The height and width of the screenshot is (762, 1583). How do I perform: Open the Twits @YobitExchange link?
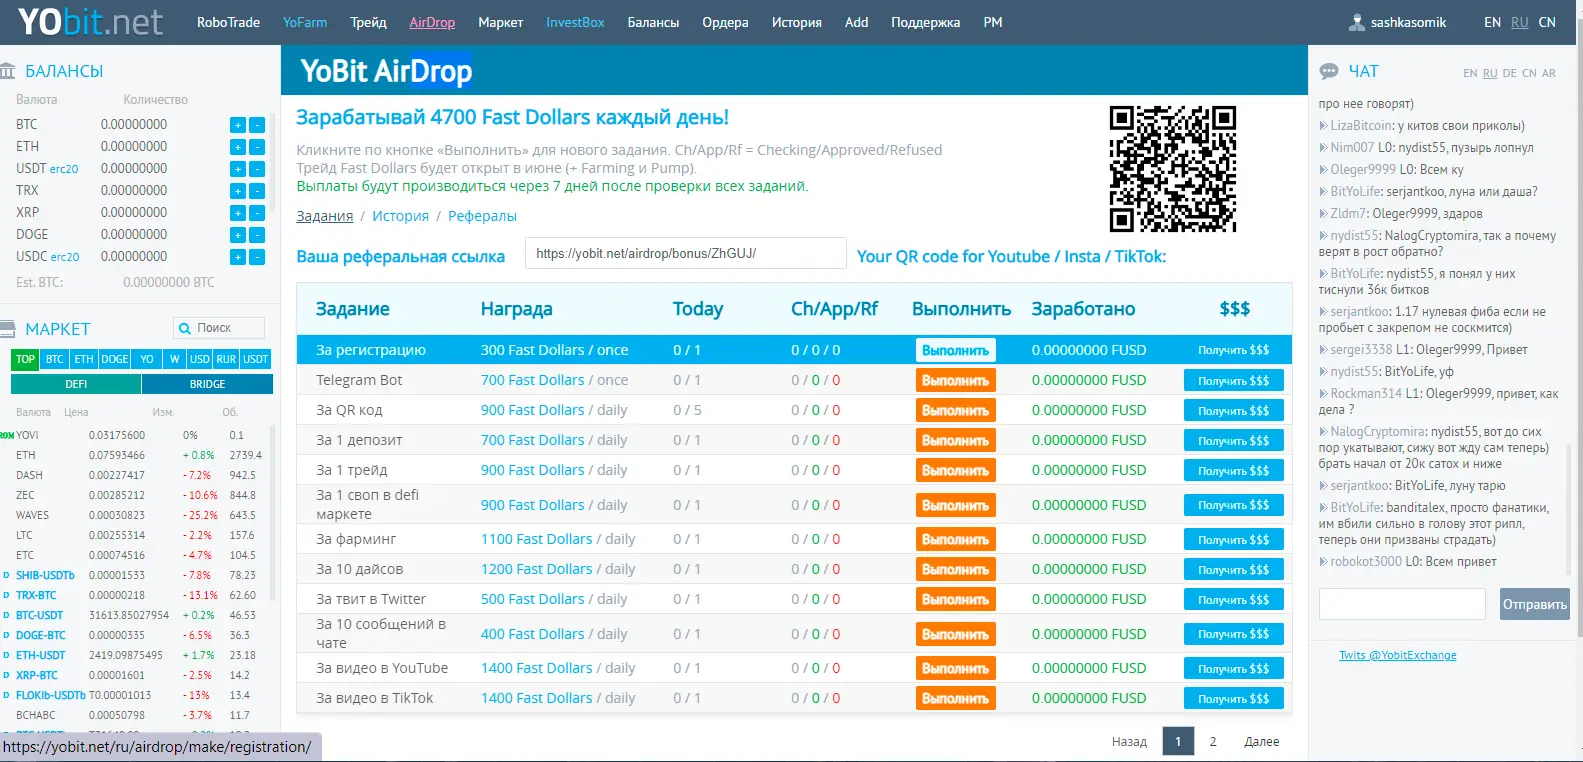pos(1397,655)
